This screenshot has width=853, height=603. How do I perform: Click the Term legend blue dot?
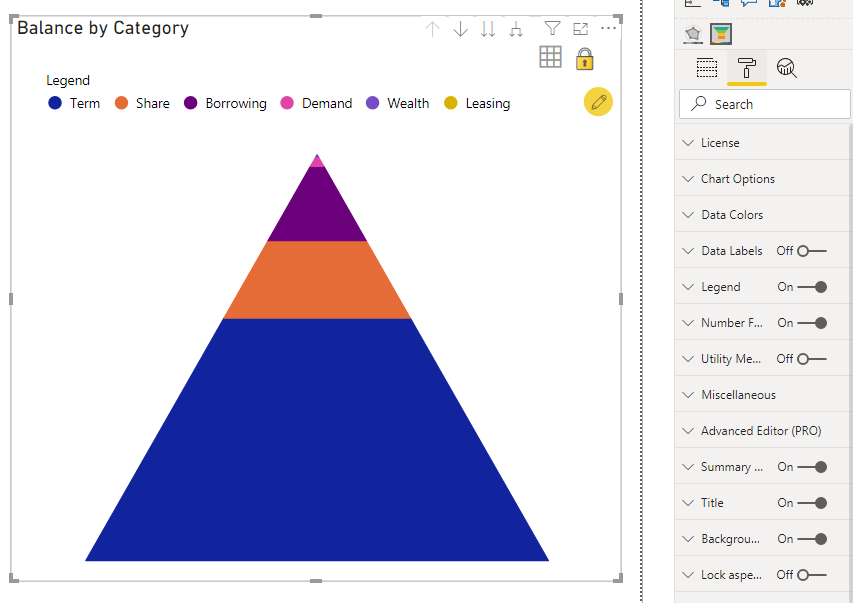(x=55, y=103)
